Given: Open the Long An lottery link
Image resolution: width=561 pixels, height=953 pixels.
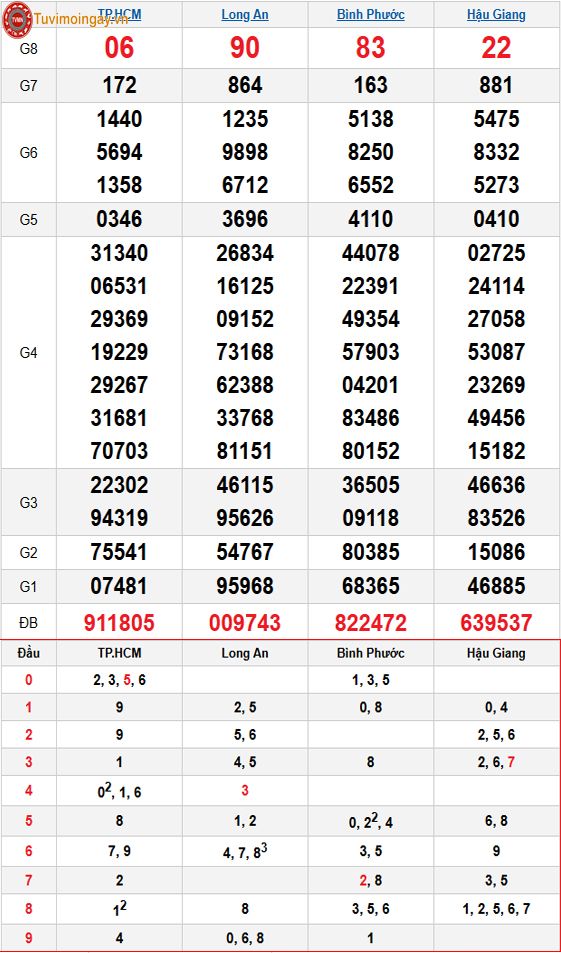Looking at the screenshot, I should pos(245,15).
